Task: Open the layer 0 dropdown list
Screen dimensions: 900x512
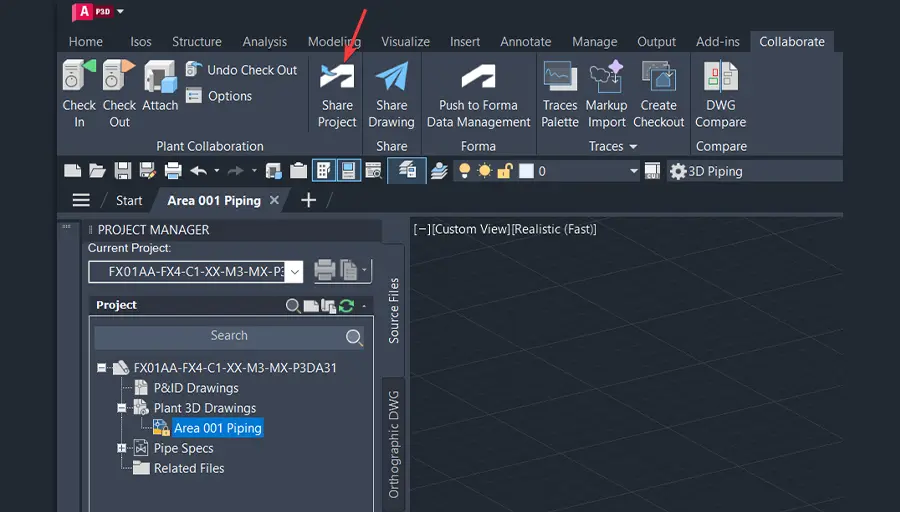Action: point(634,170)
